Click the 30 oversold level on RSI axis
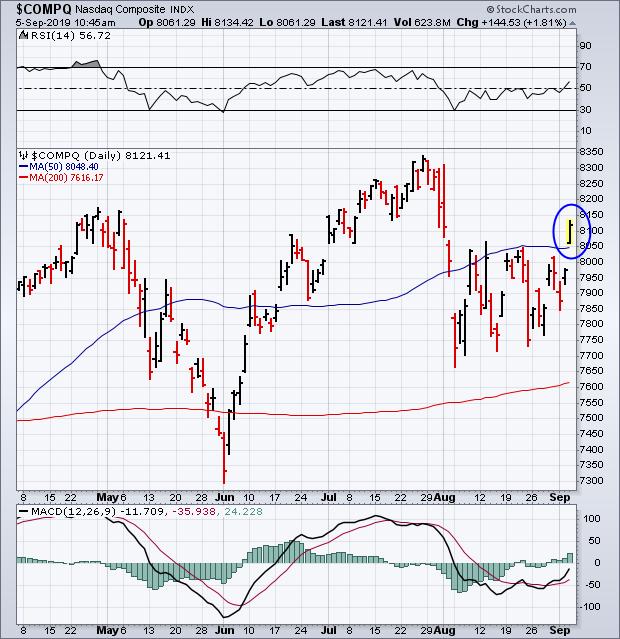Screen dimensions: 620x639 coord(585,109)
